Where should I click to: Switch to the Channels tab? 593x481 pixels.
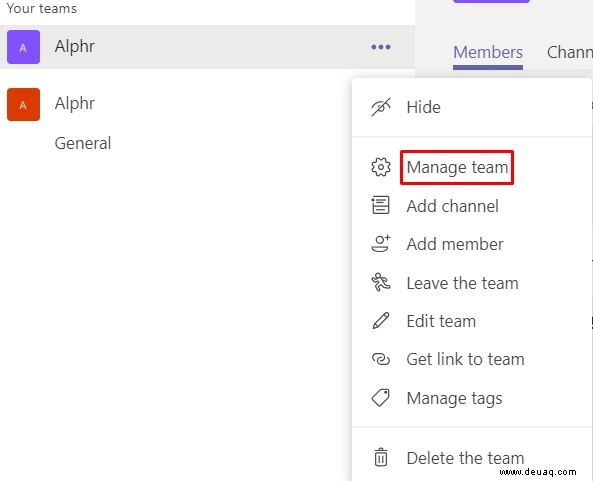570,52
